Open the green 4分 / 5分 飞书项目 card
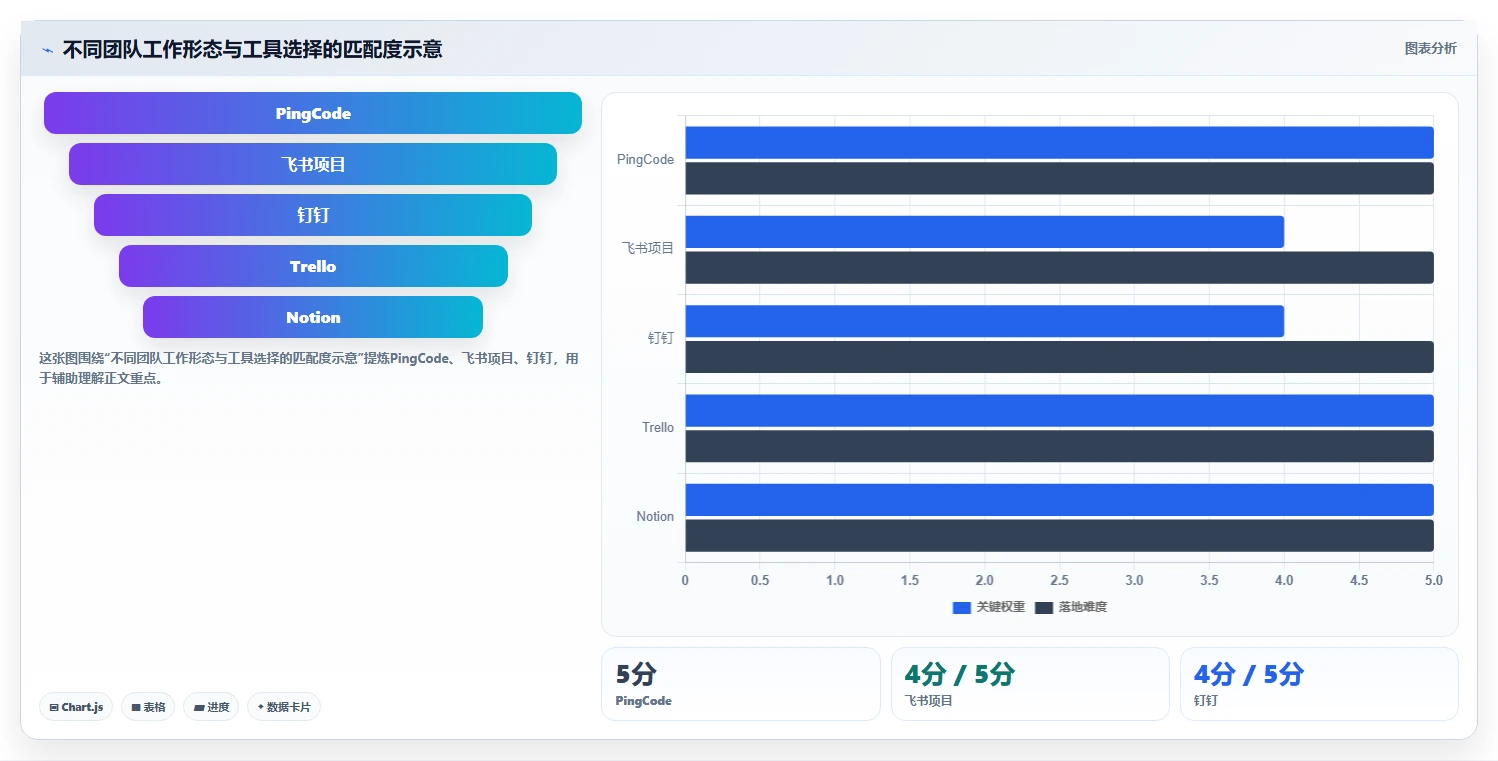This screenshot has height=761, width=1498. pos(1030,684)
